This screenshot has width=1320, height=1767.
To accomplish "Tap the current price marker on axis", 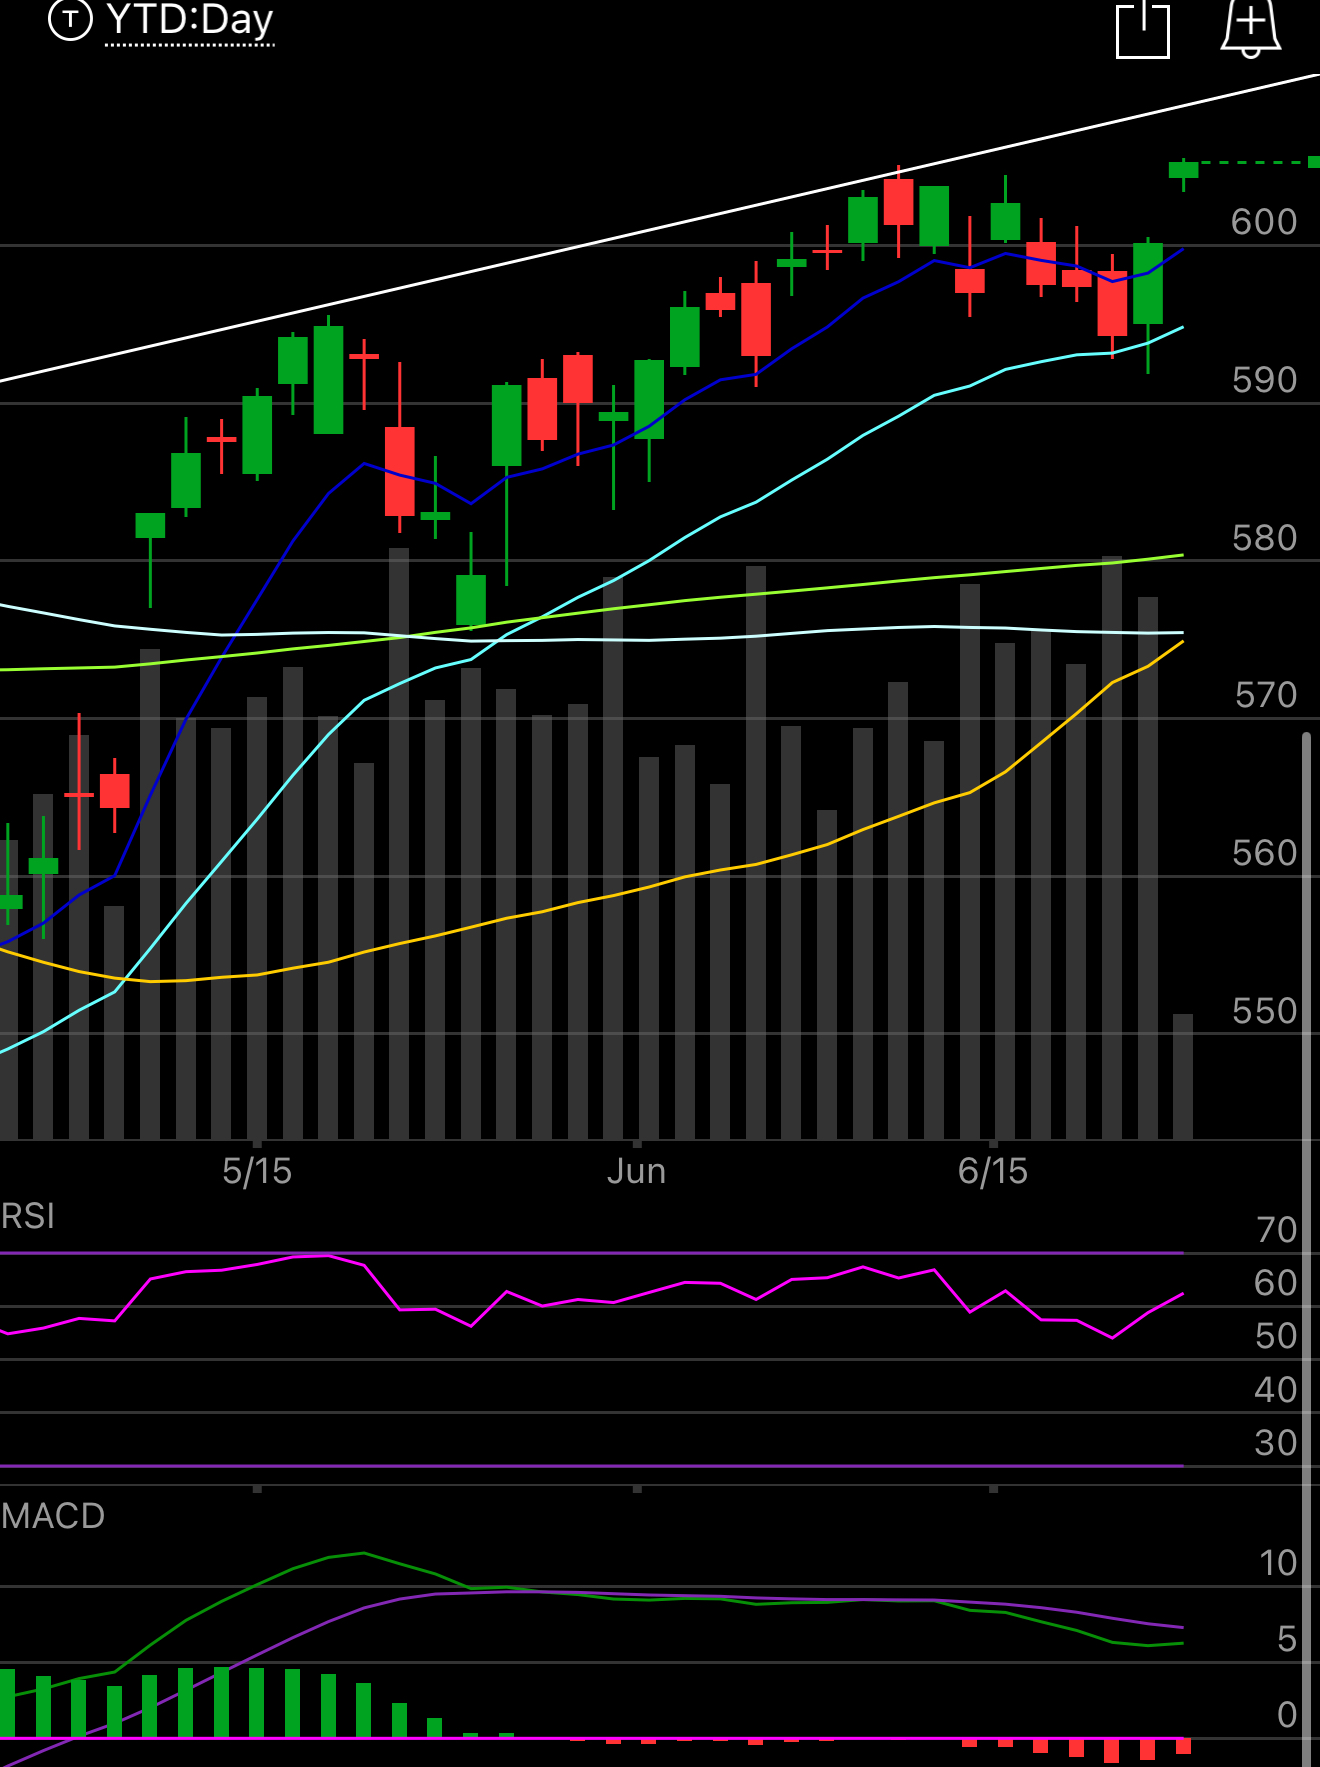I will pyautogui.click(x=1314, y=162).
